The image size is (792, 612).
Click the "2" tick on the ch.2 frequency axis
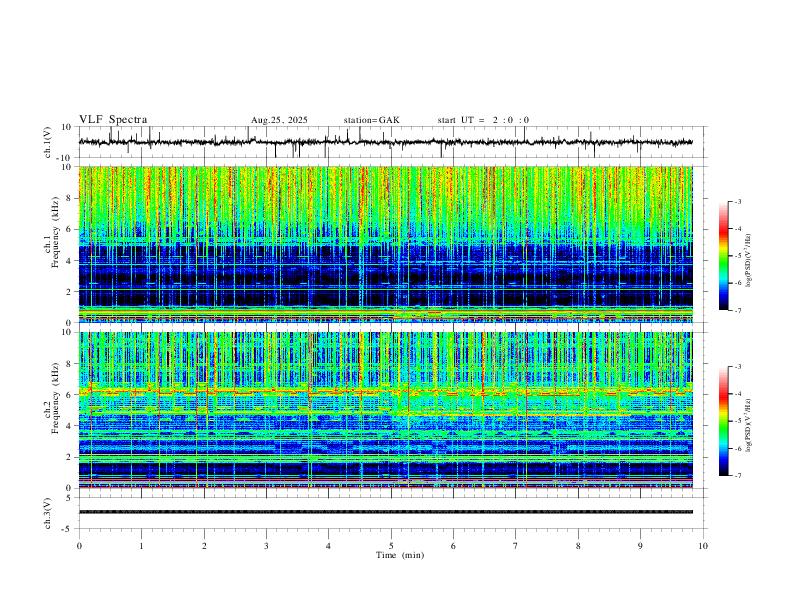[x=70, y=457]
